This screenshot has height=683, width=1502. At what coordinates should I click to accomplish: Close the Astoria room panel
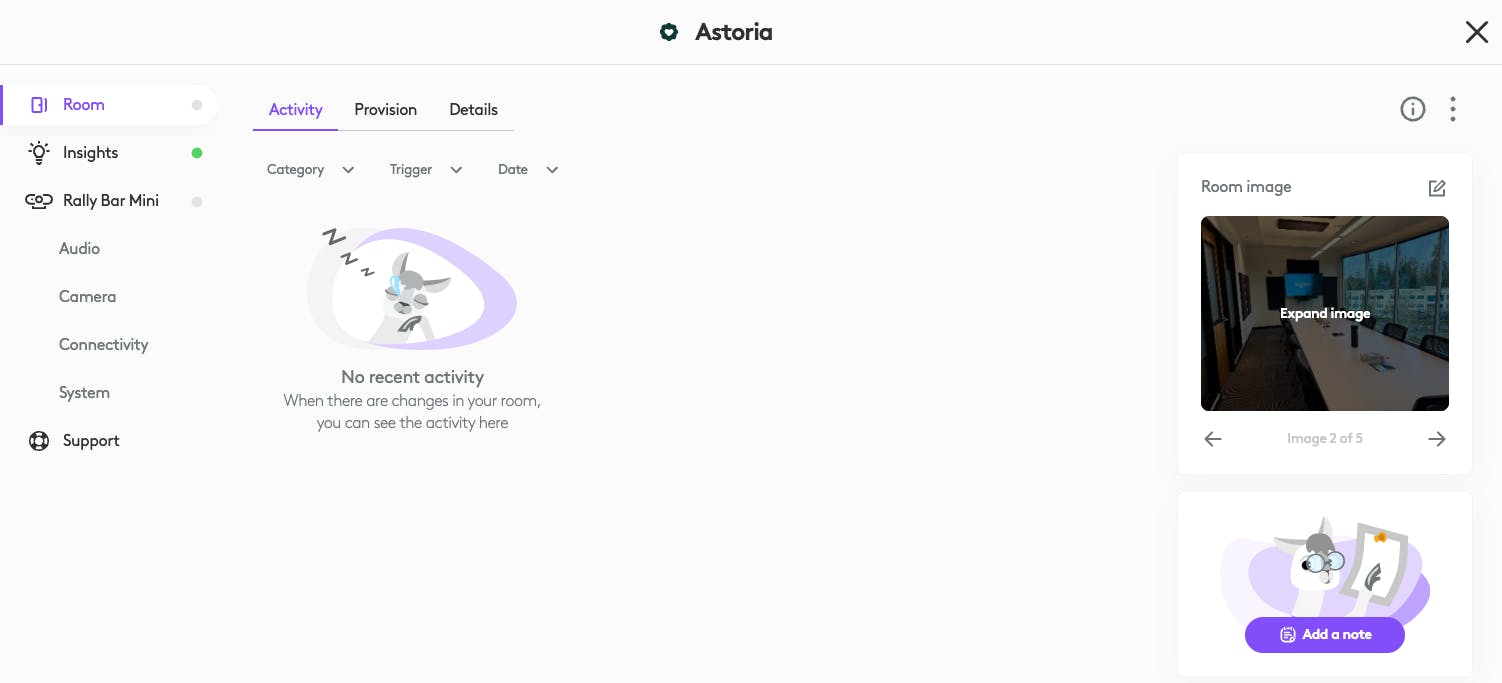[x=1476, y=32]
